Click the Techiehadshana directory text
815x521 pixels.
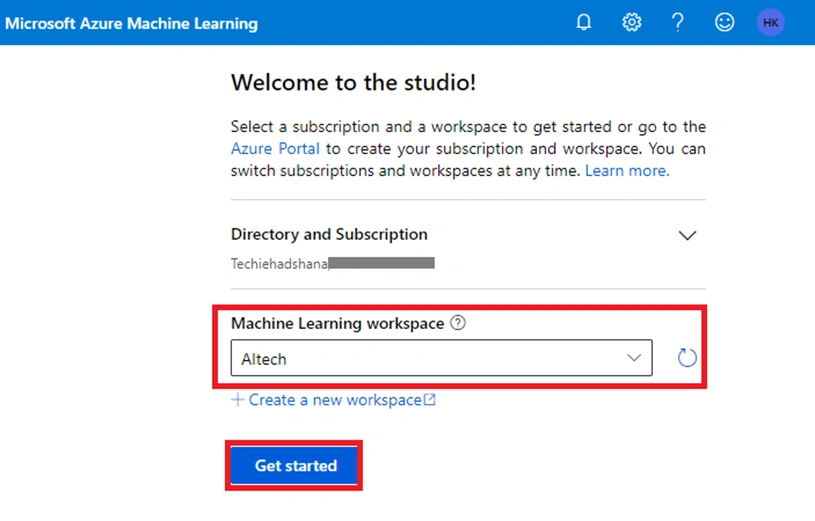[279, 264]
